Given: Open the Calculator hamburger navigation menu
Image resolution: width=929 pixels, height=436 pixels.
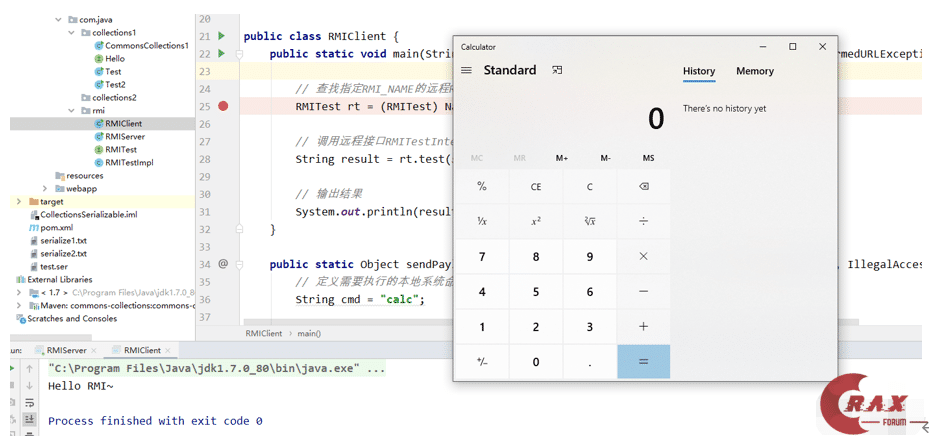Looking at the screenshot, I should (x=466, y=70).
